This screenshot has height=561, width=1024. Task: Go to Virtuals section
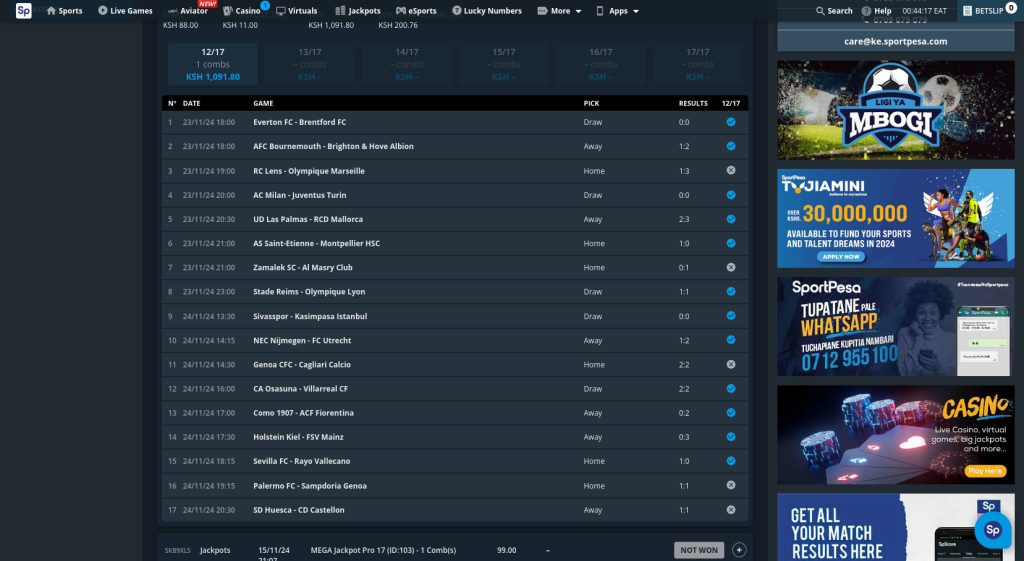[296, 10]
